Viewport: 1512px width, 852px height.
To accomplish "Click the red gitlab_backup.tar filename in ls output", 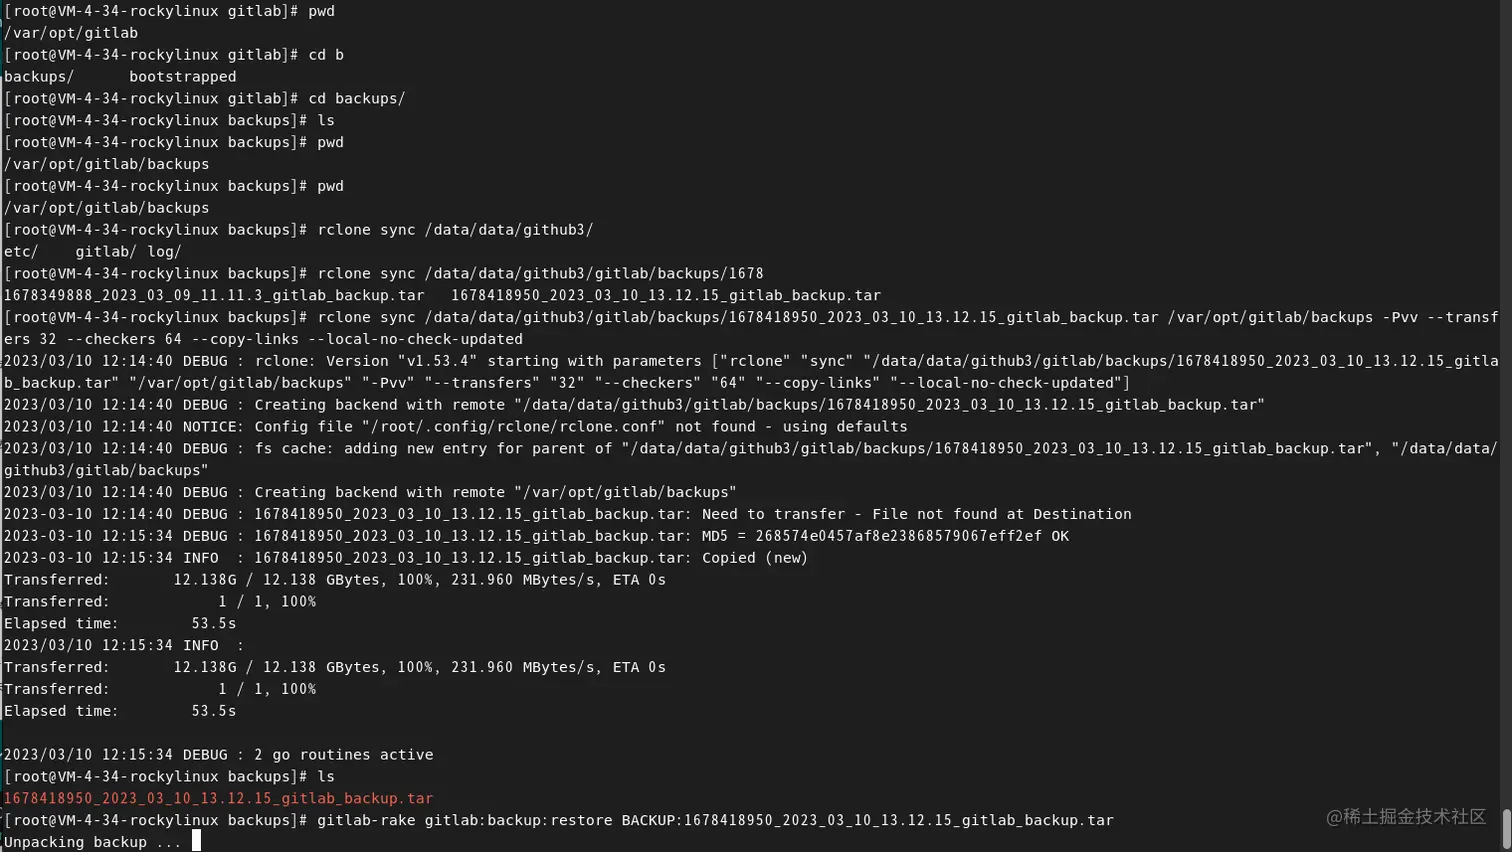I will (x=218, y=798).
